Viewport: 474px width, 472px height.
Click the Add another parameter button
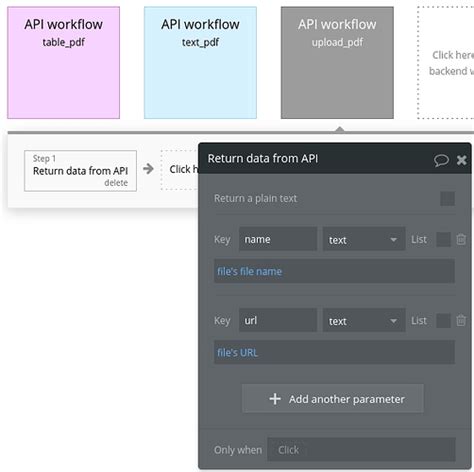[333, 399]
